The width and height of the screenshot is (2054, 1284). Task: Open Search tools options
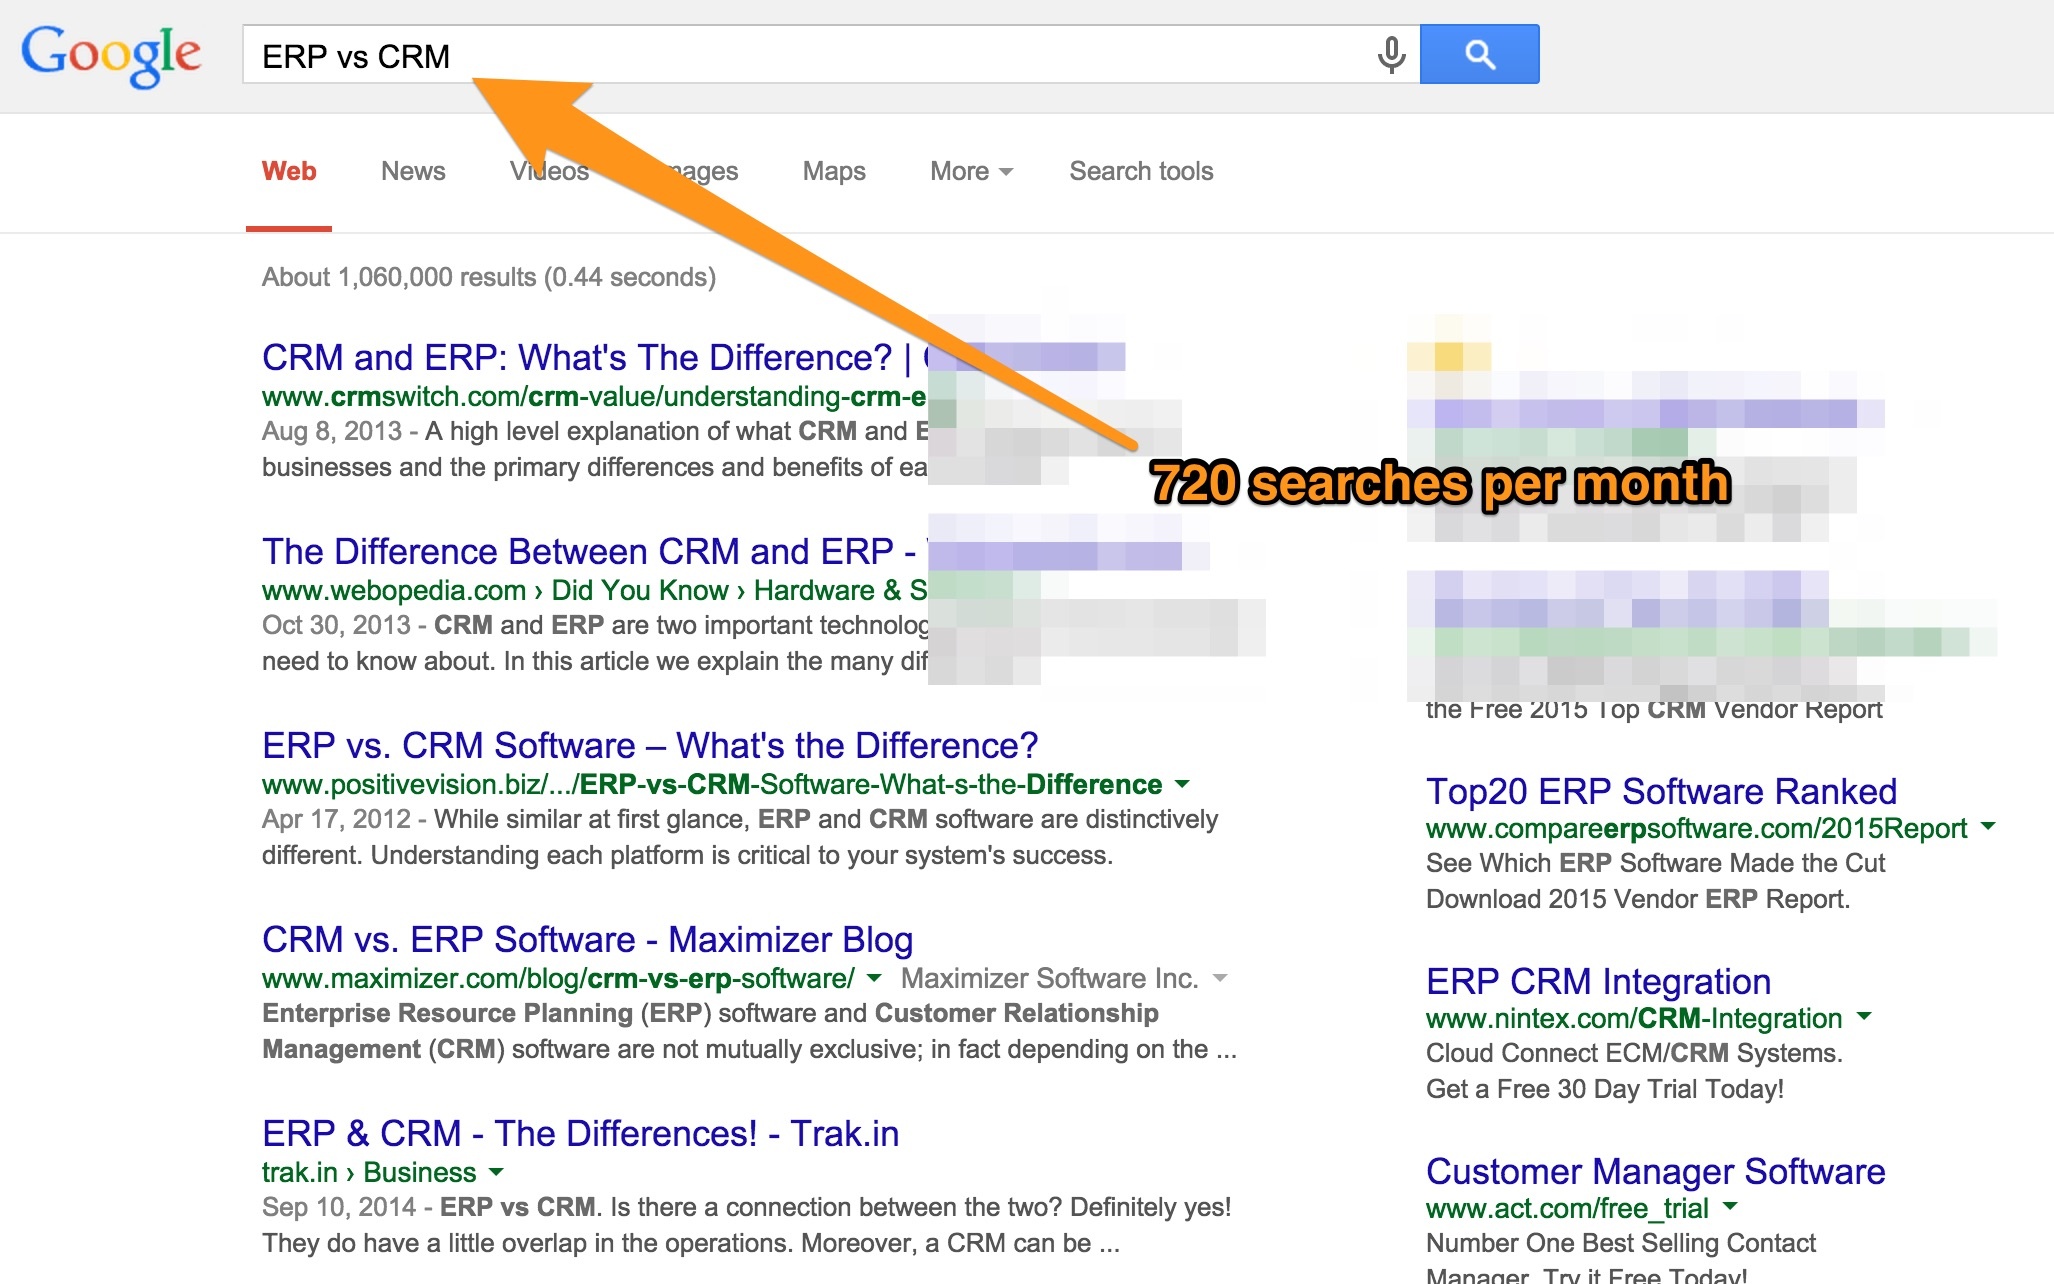click(x=1140, y=172)
